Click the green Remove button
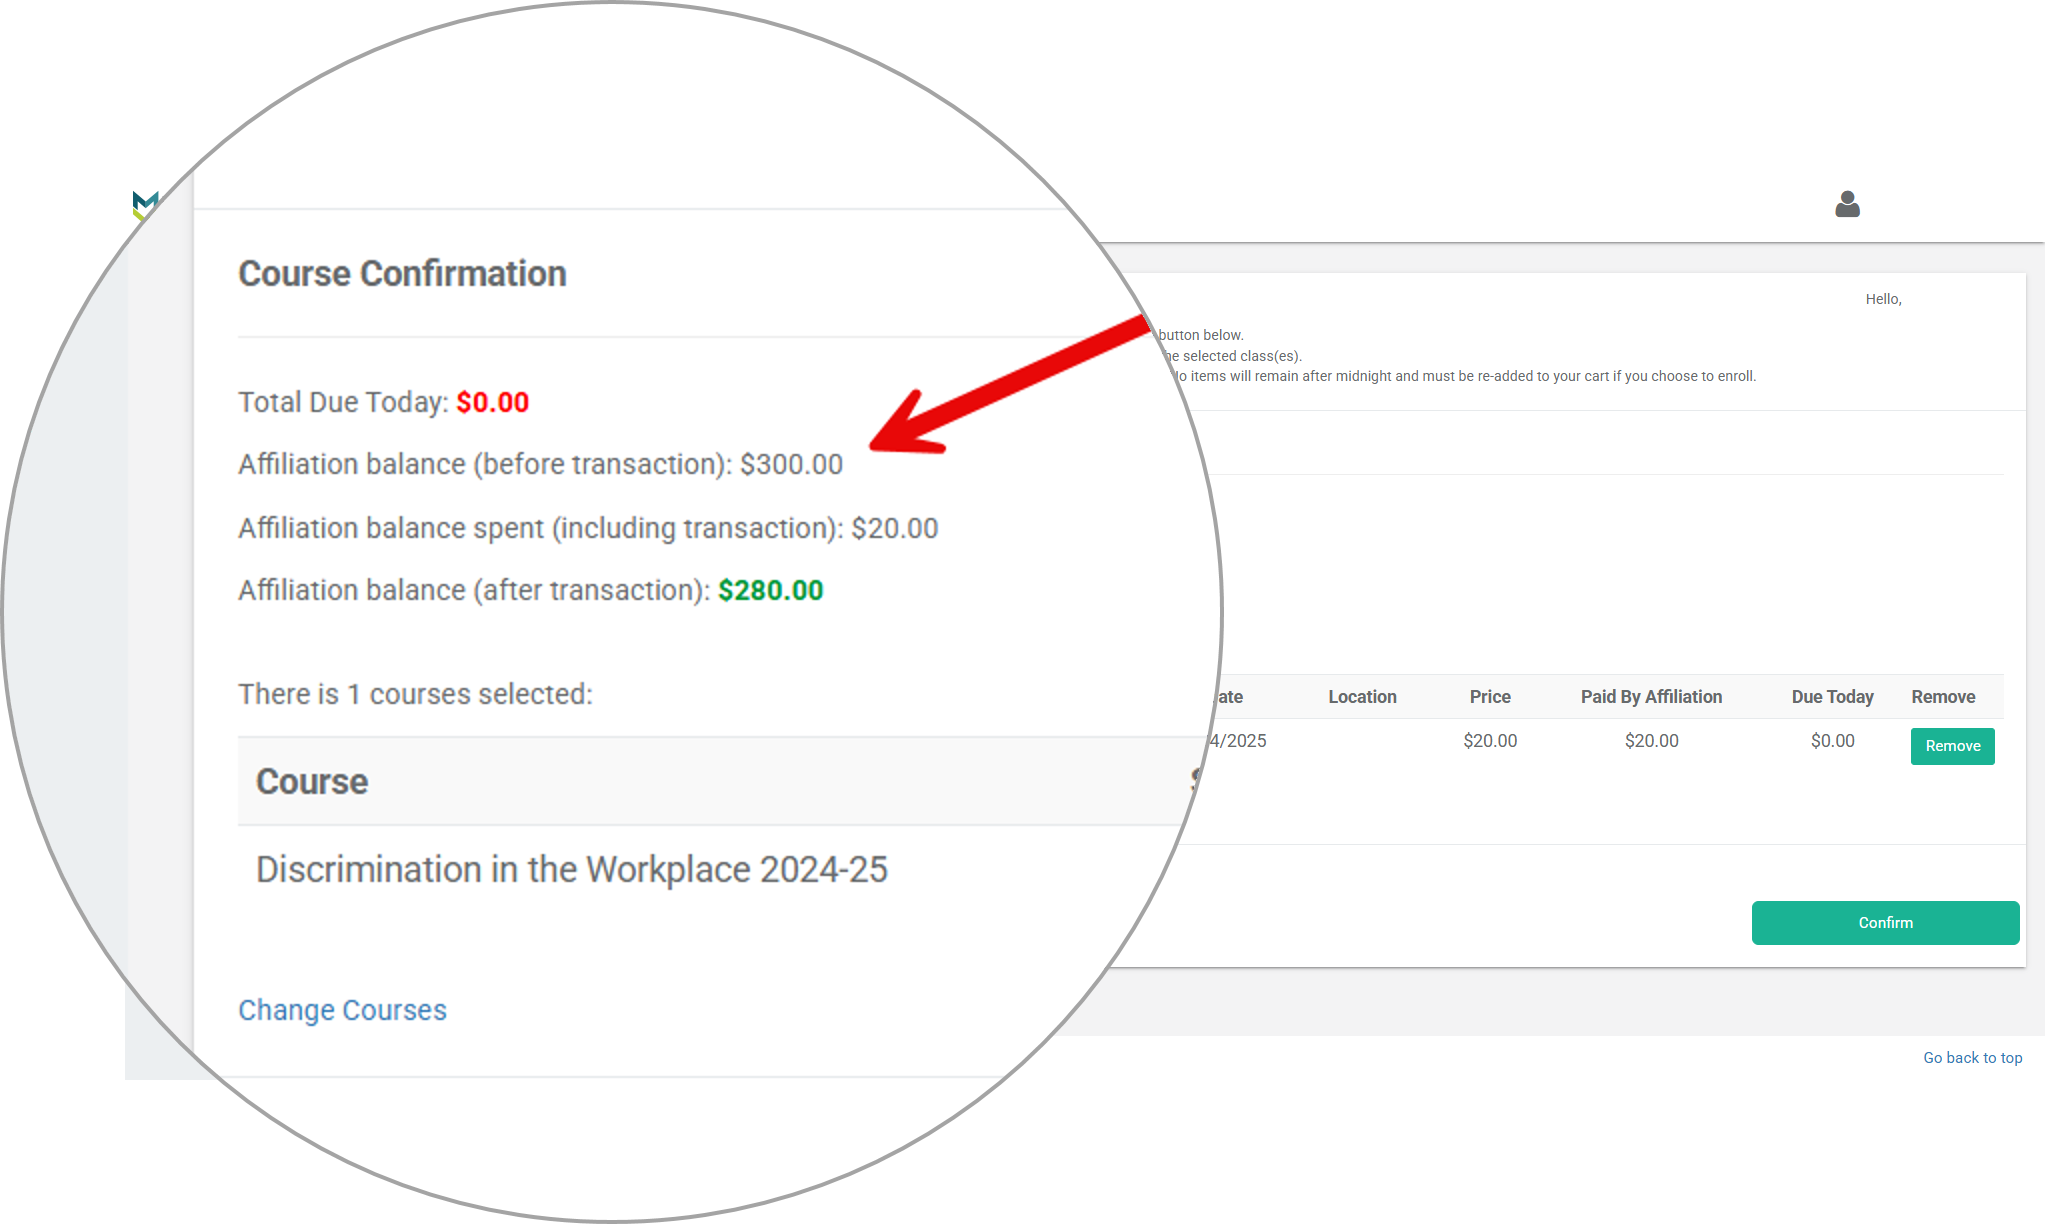 [x=1952, y=746]
